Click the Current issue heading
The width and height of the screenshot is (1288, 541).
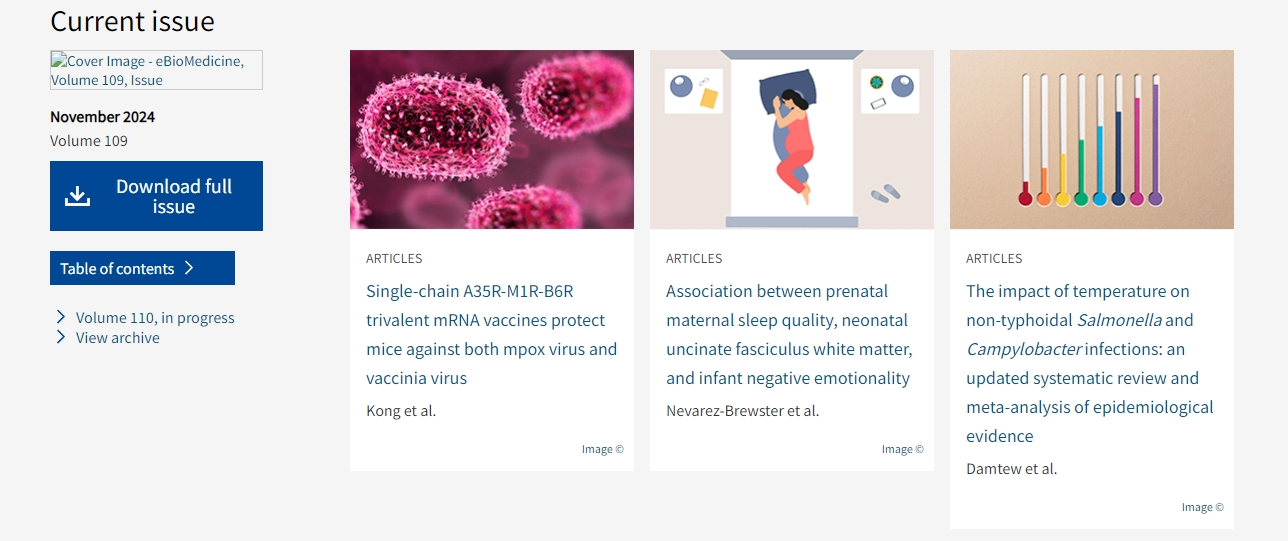[132, 21]
